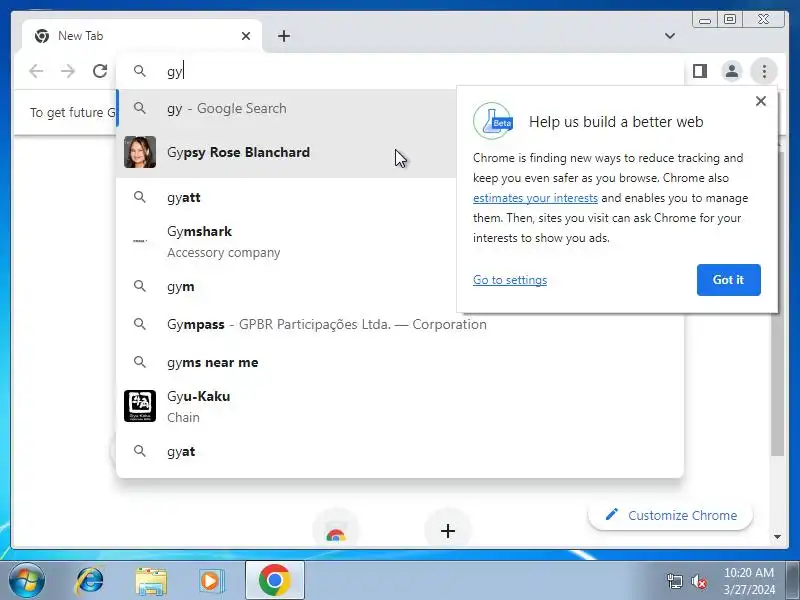This screenshot has height=600, width=800.
Task: Select the New Tab tab
Action: click(x=142, y=36)
